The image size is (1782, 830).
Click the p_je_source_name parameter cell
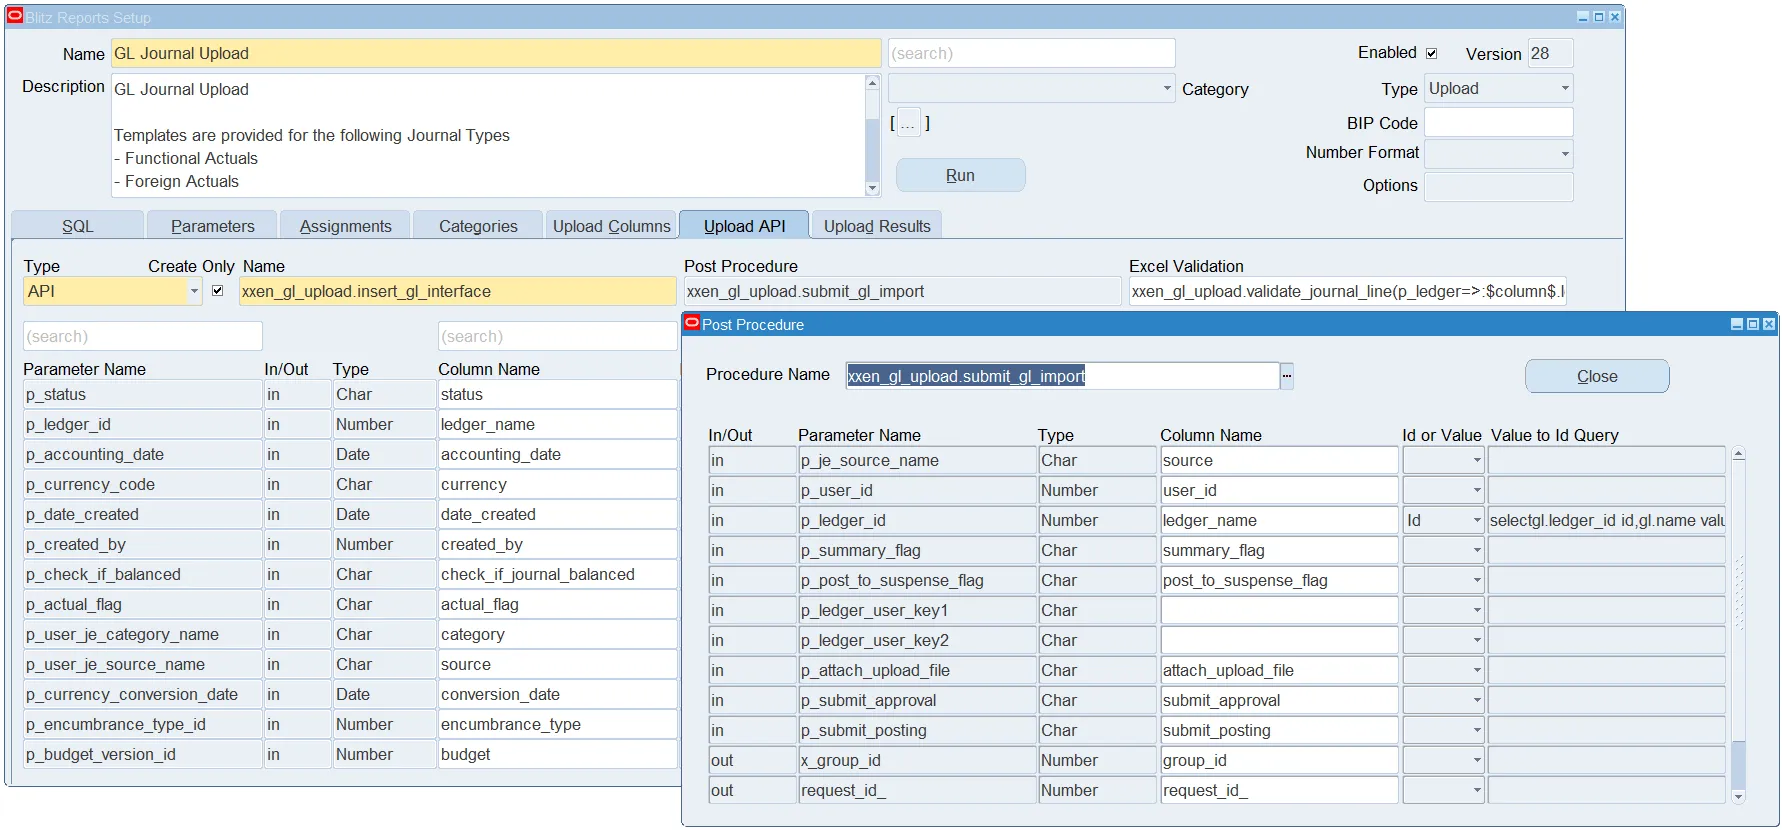coord(917,460)
